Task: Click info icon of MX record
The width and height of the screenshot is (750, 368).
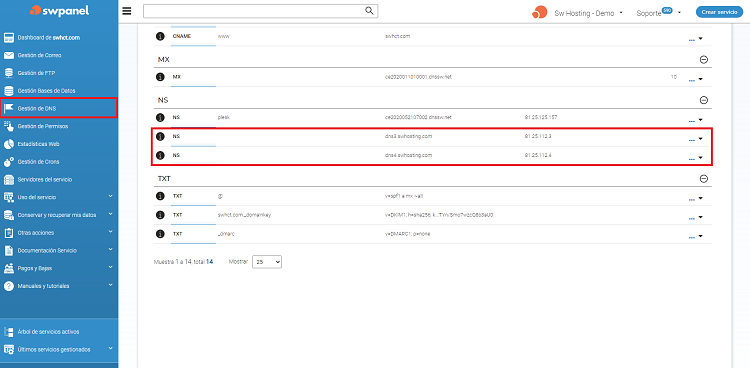Action: pos(160,77)
